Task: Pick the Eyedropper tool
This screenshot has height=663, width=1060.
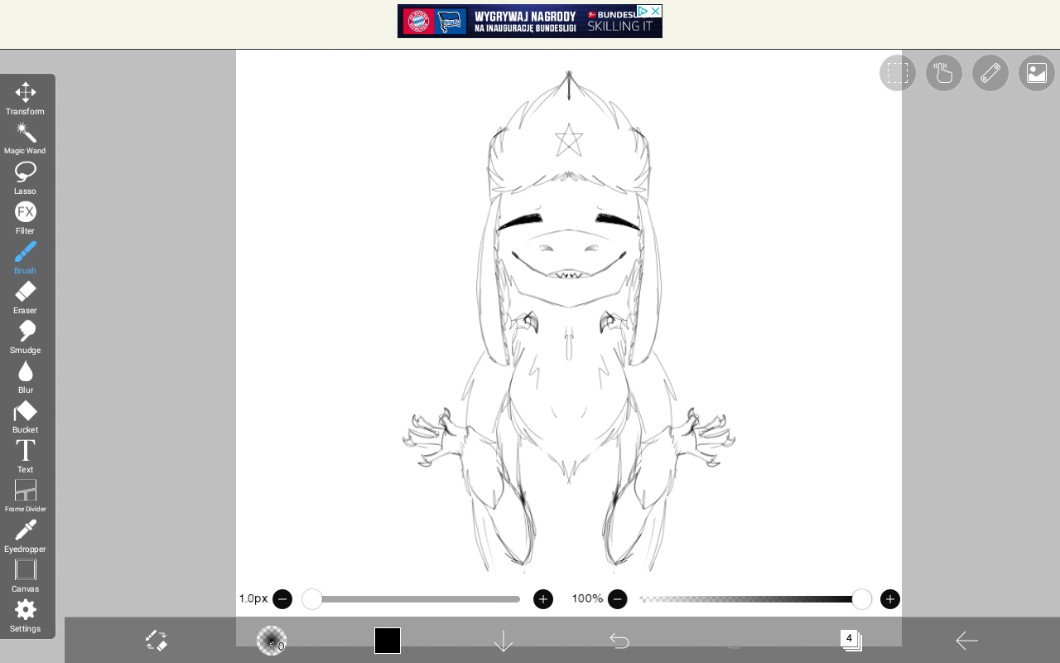Action: click(25, 535)
